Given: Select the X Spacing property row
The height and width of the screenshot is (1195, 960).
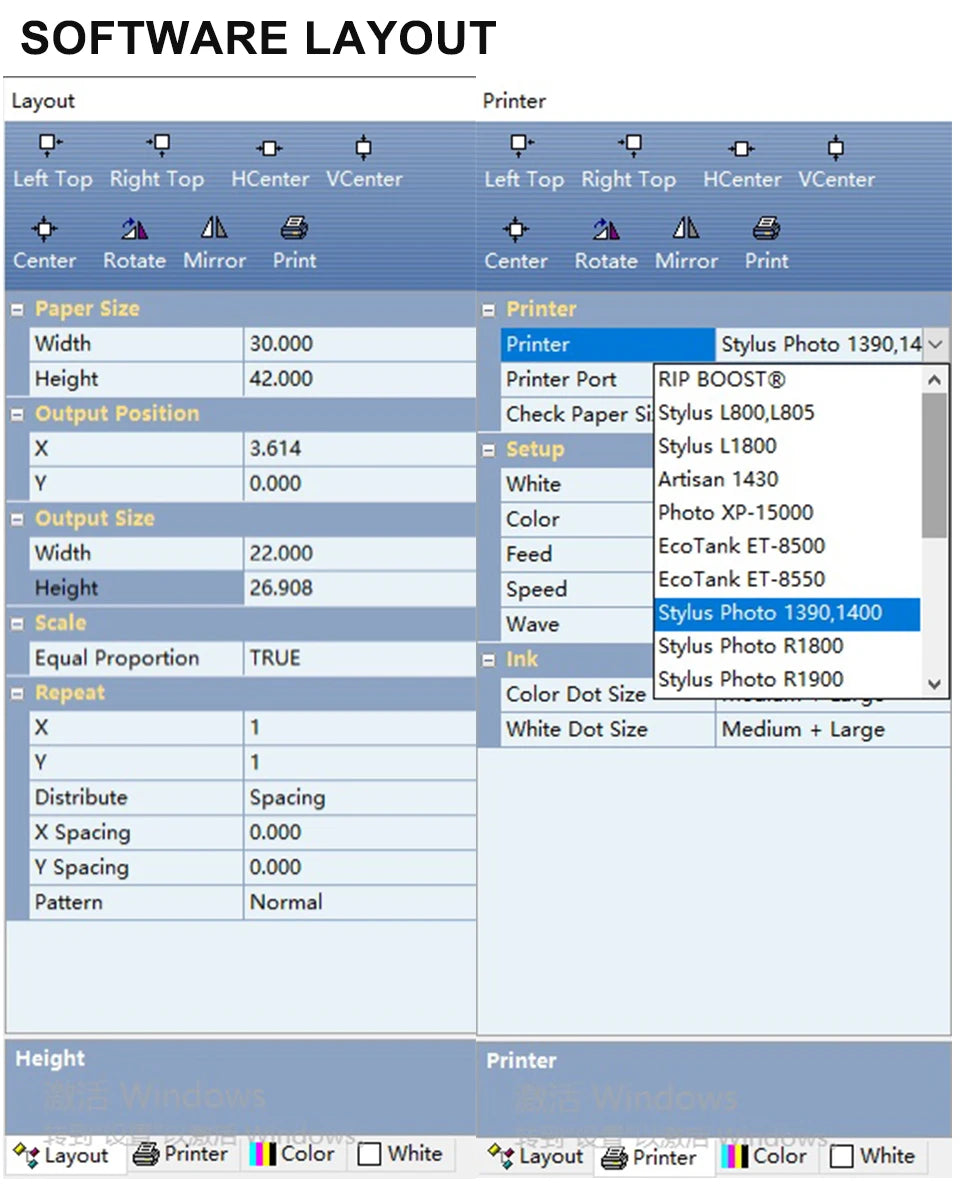Looking at the screenshot, I should tap(252, 833).
